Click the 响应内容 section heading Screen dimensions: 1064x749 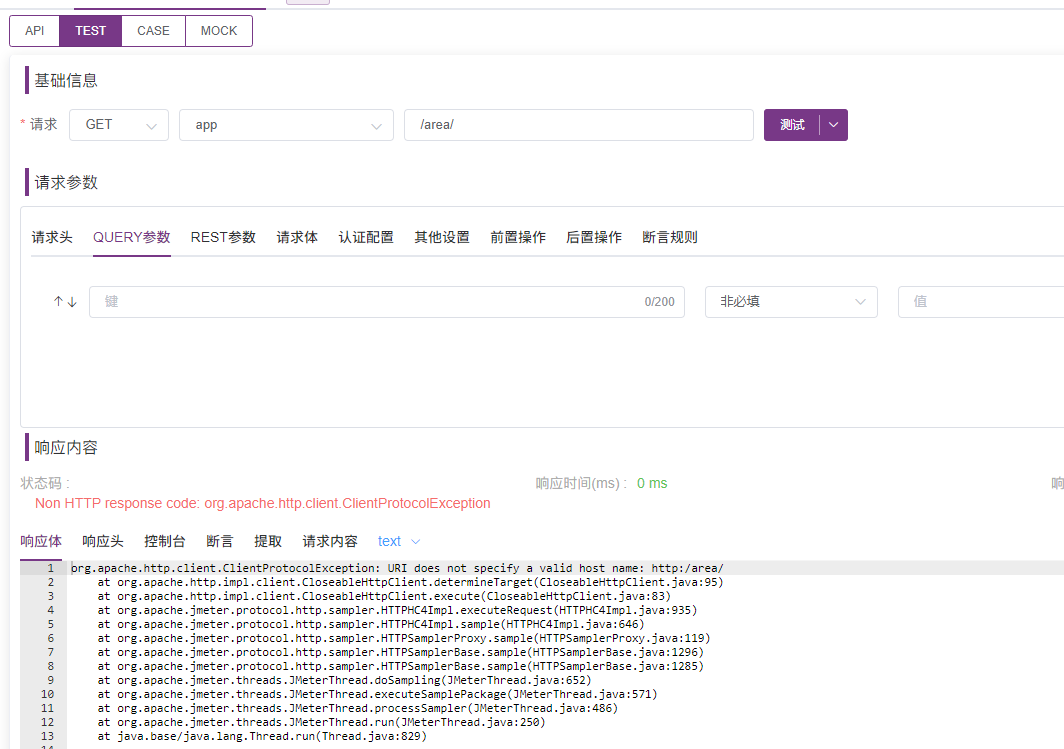click(x=66, y=448)
